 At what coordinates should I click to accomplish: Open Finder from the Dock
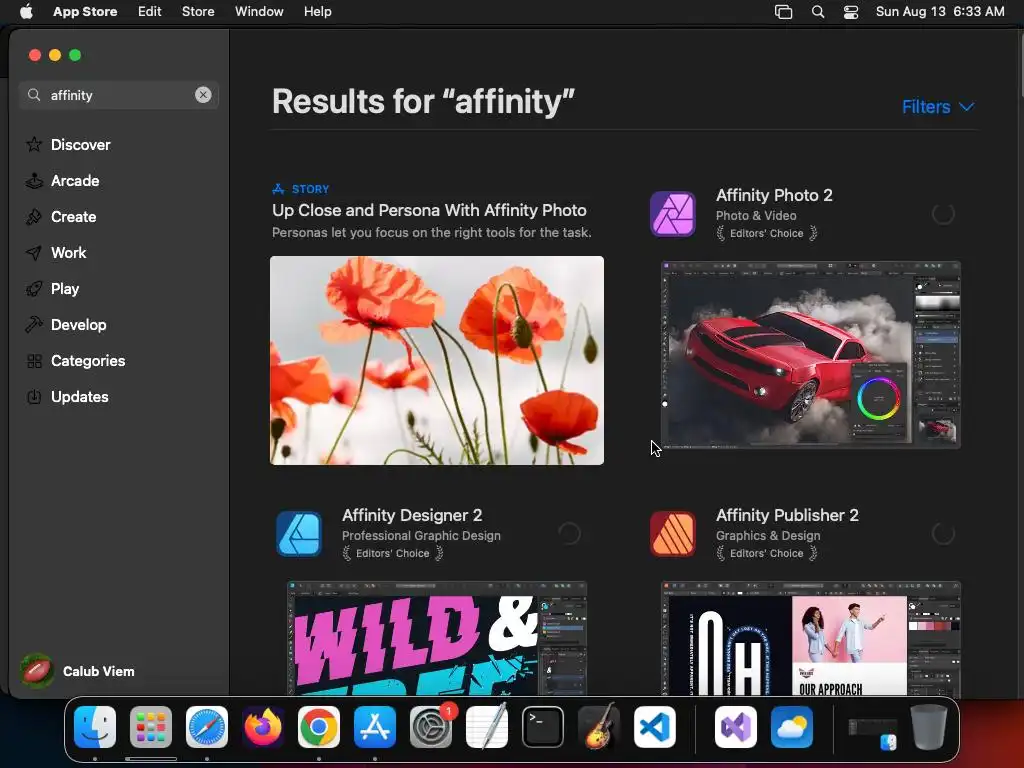[x=95, y=727]
